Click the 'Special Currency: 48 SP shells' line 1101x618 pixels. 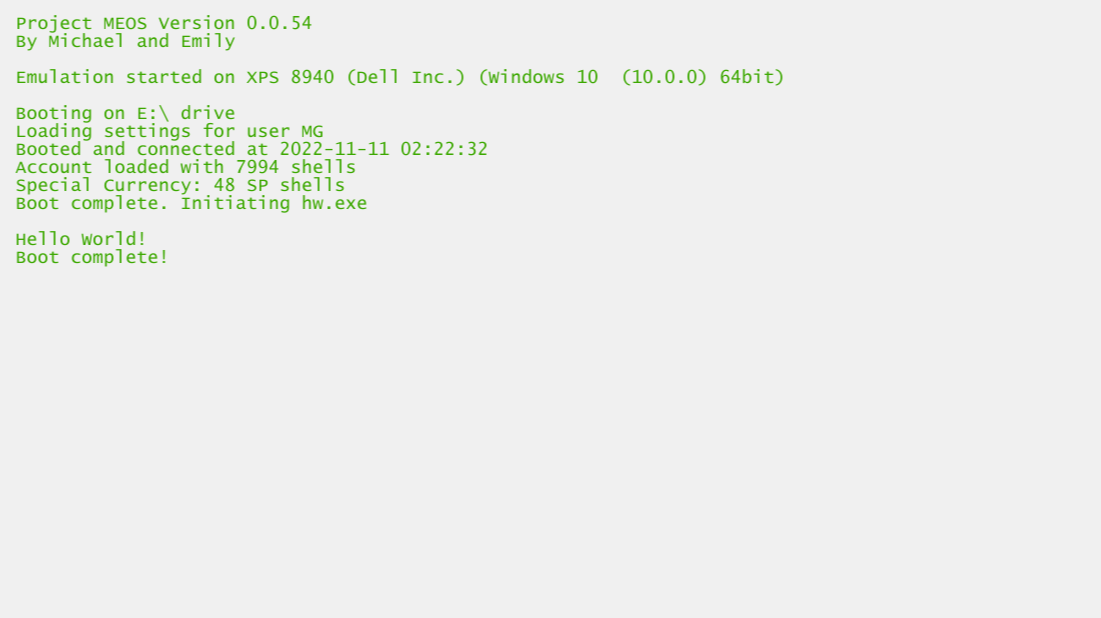pyautogui.click(x=180, y=185)
